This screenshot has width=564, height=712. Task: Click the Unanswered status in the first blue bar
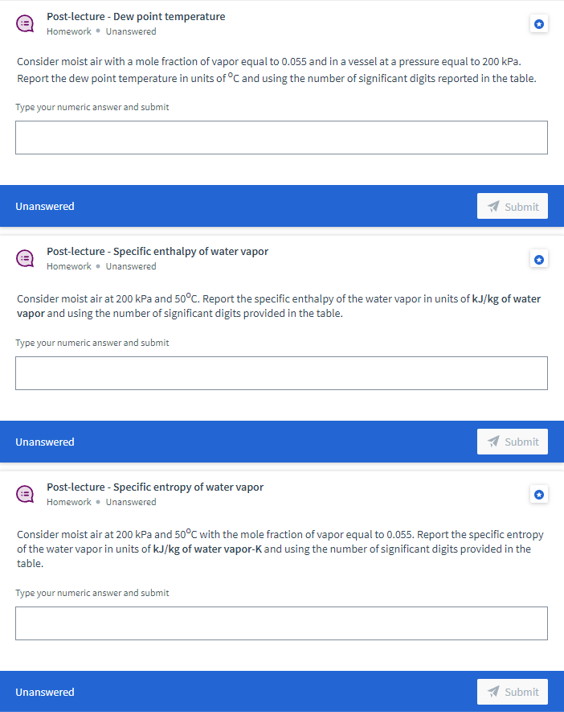click(x=45, y=206)
